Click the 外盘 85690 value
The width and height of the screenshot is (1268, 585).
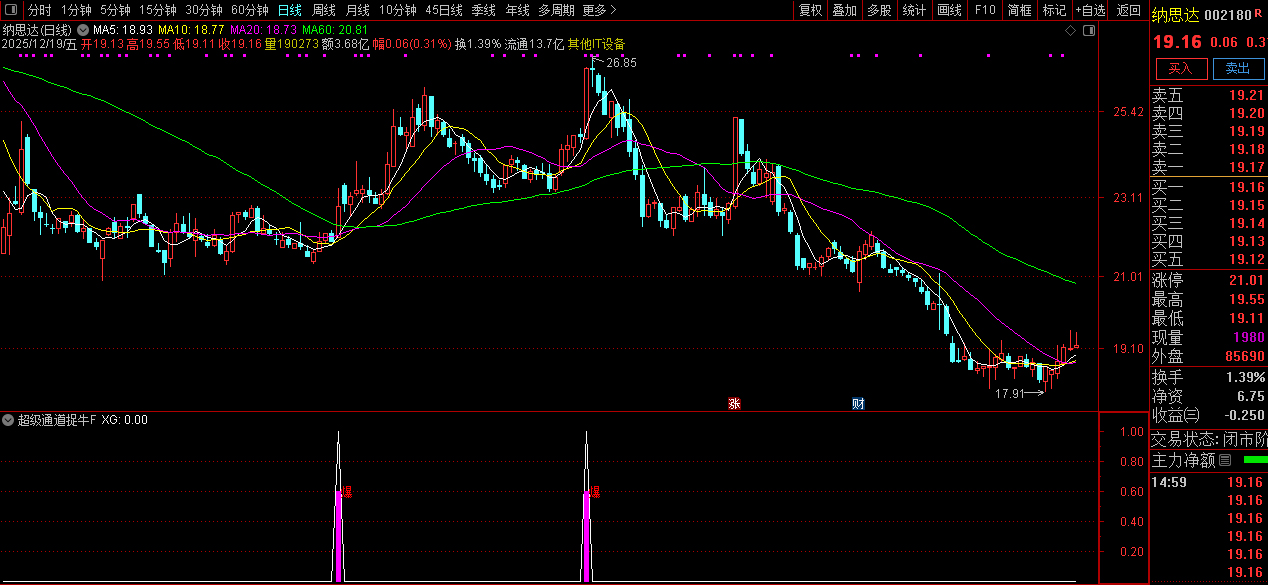1244,356
